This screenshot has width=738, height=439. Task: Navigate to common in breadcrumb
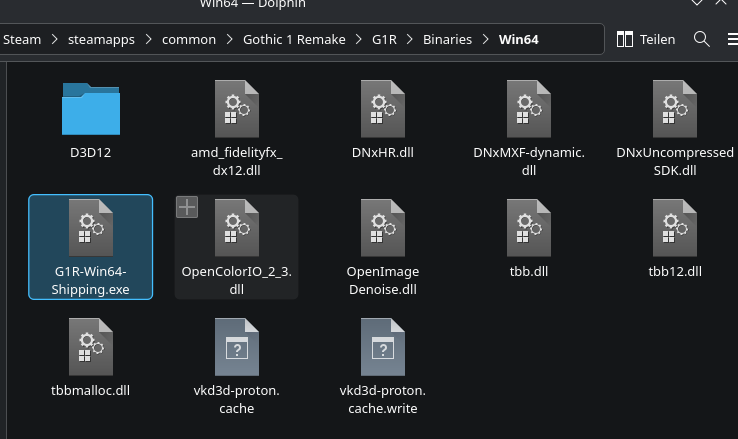[x=189, y=40]
